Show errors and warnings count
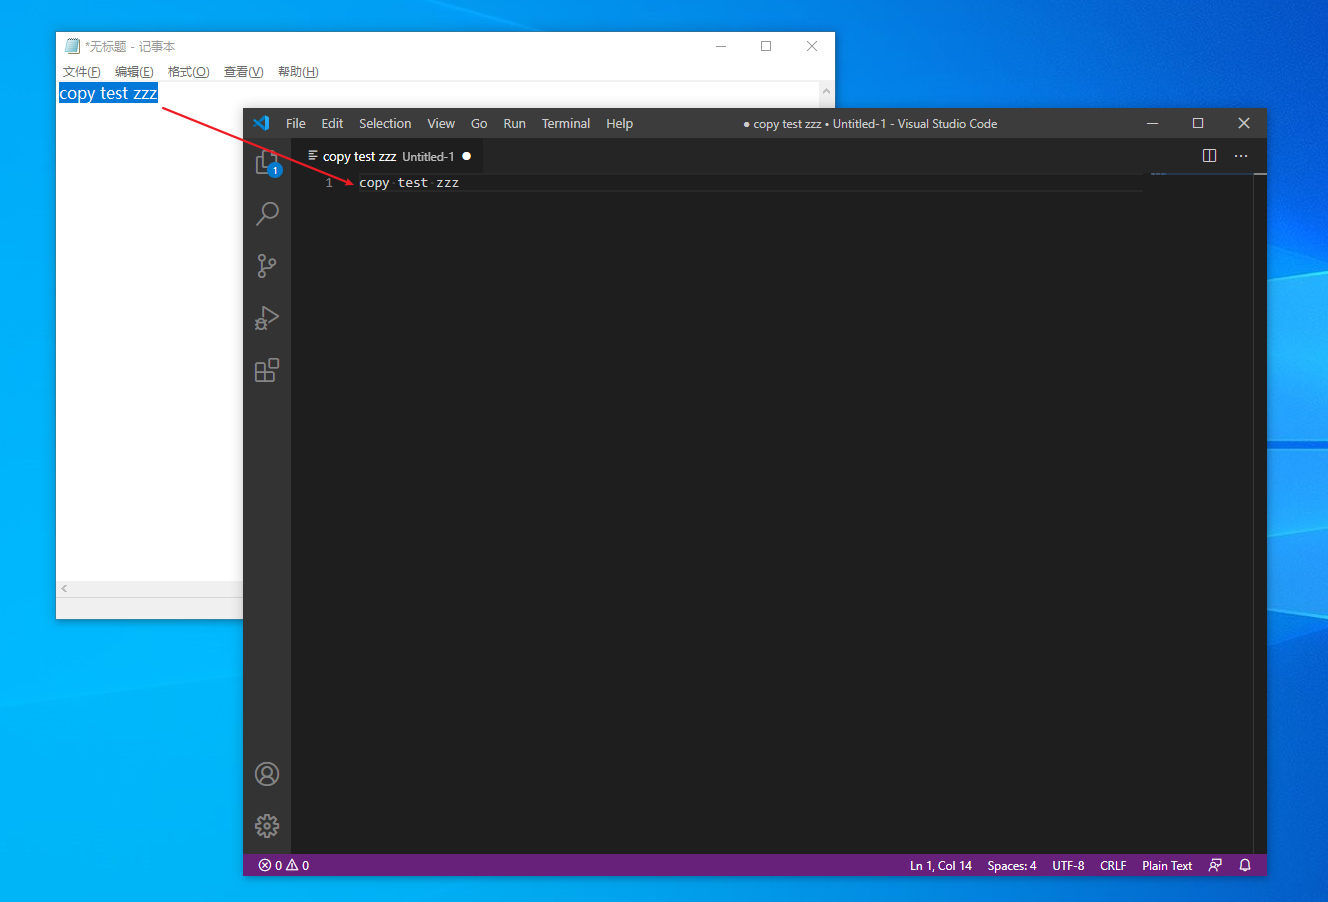 [284, 865]
